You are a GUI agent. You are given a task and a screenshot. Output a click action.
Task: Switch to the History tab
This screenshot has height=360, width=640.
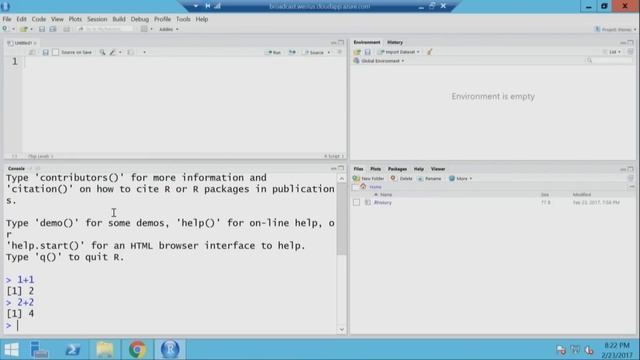[x=395, y=42]
